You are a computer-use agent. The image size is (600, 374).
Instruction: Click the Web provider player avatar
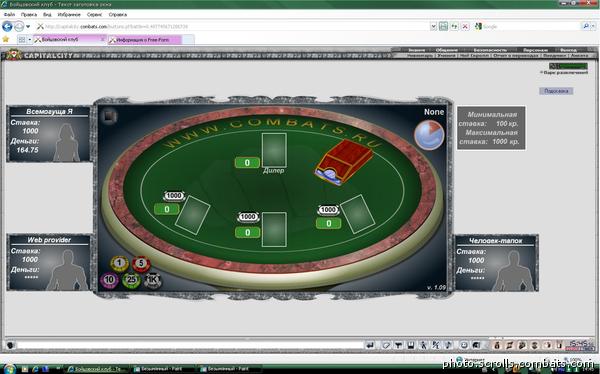point(67,270)
